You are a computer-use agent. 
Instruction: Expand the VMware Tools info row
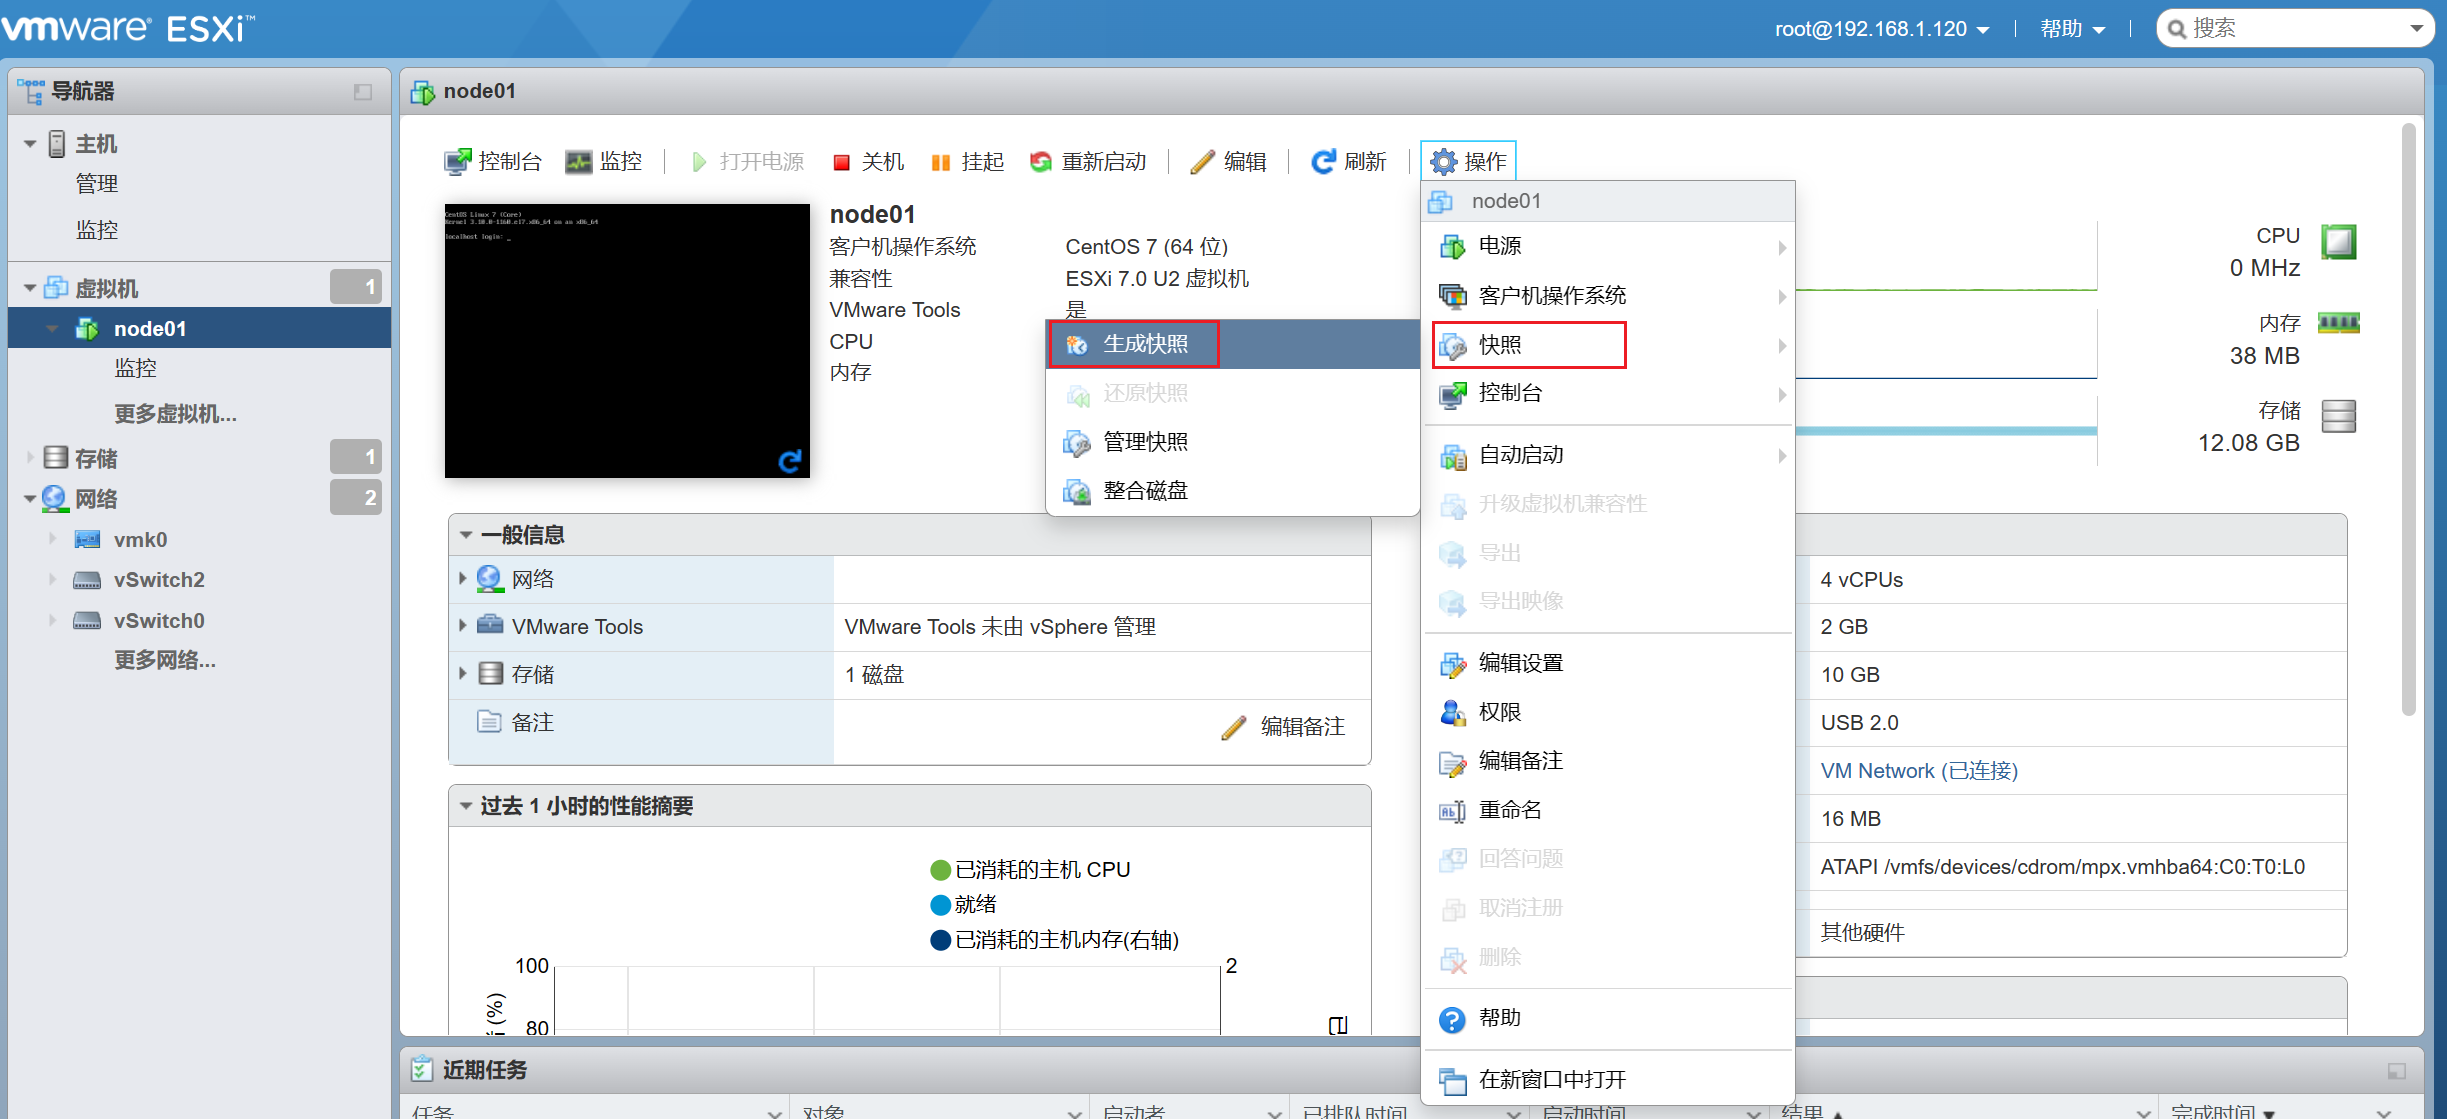tap(463, 626)
